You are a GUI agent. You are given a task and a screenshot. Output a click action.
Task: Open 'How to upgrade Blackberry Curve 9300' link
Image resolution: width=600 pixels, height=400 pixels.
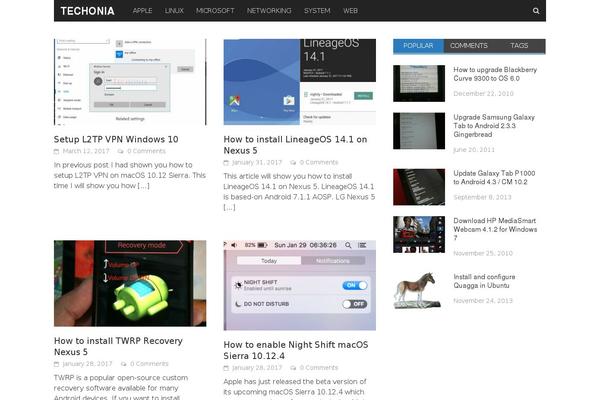pyautogui.click(x=495, y=74)
